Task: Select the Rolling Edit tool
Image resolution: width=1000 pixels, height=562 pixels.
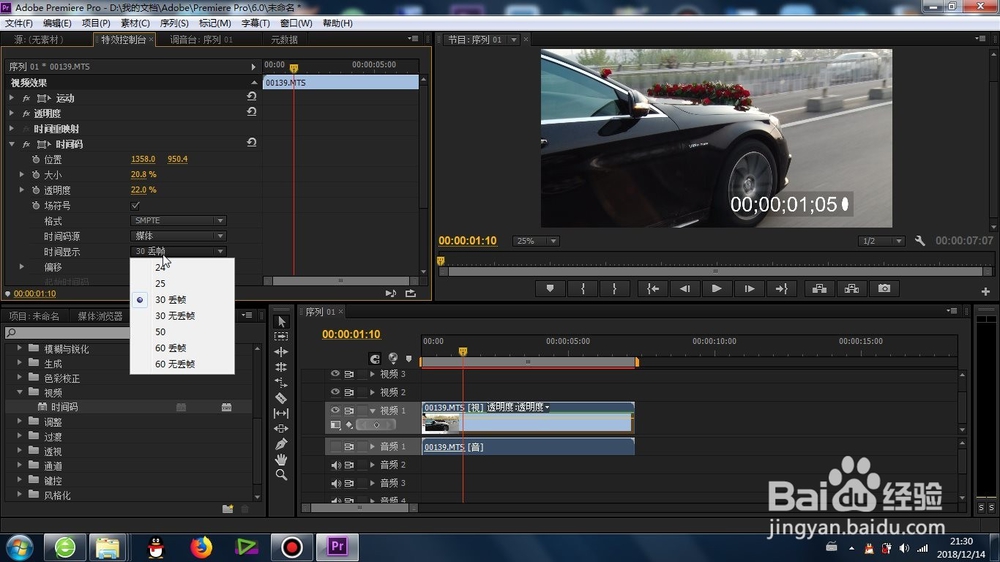Action: [281, 367]
